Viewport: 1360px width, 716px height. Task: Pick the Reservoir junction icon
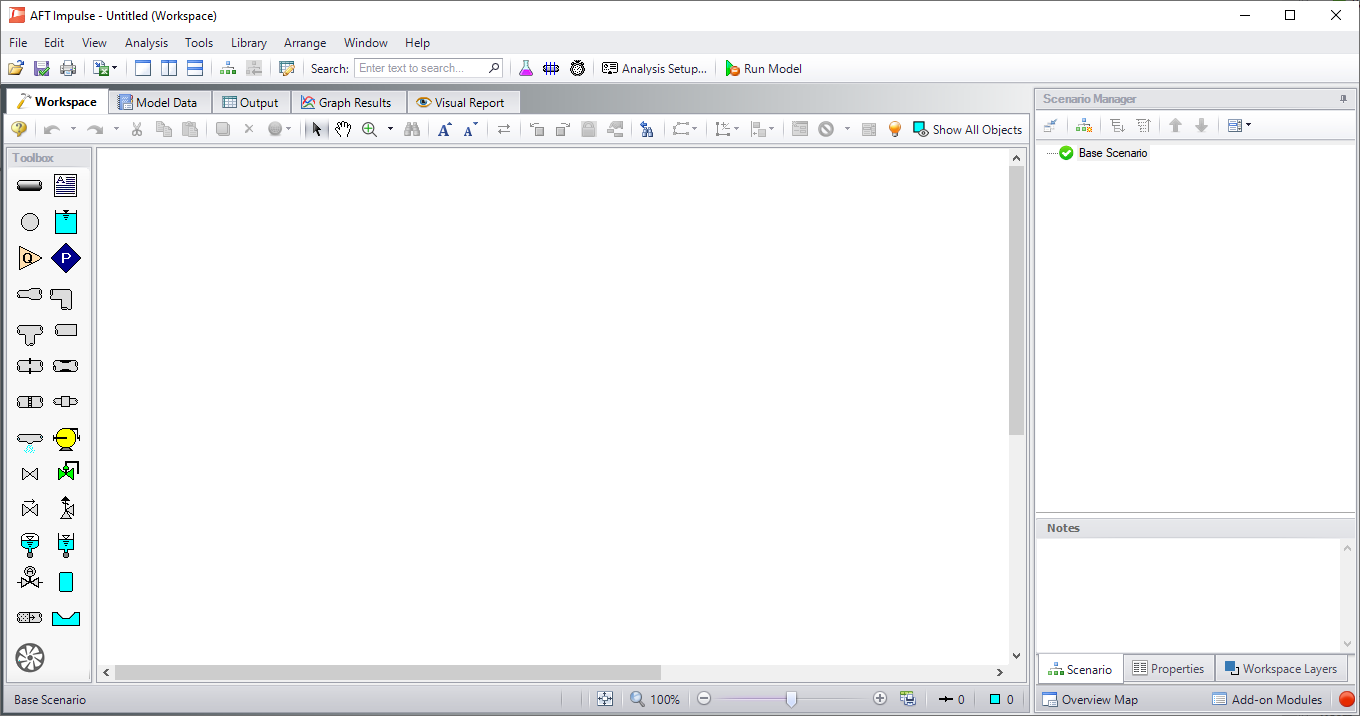pos(66,222)
